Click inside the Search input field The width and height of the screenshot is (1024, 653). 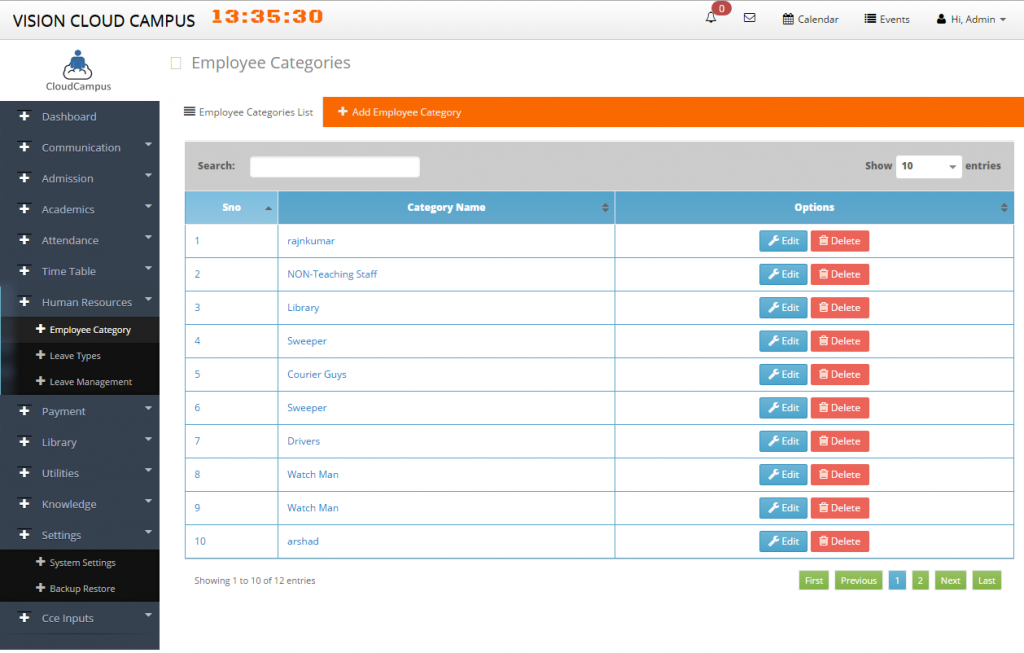coord(335,166)
